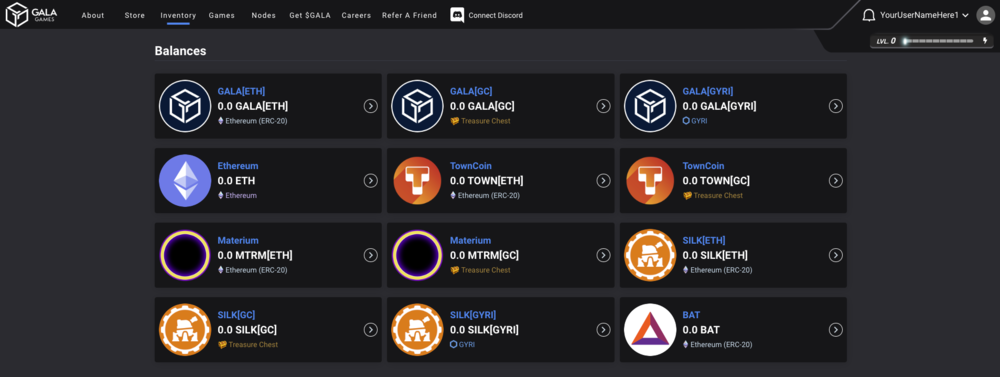Click the blue SILK[GYRI] title link
Image resolution: width=1000 pixels, height=377 pixels.
pos(473,315)
